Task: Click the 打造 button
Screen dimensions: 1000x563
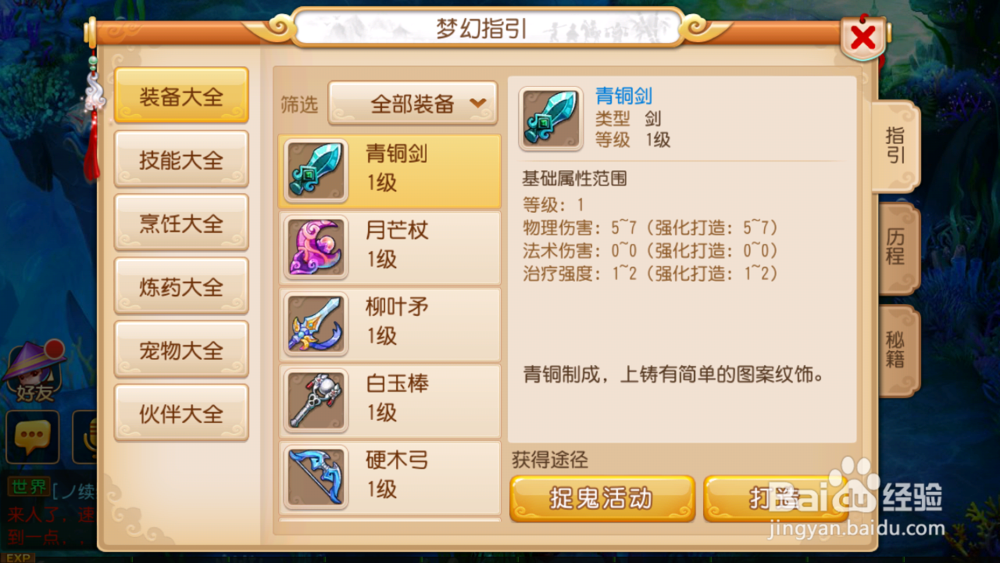Action: coord(776,498)
